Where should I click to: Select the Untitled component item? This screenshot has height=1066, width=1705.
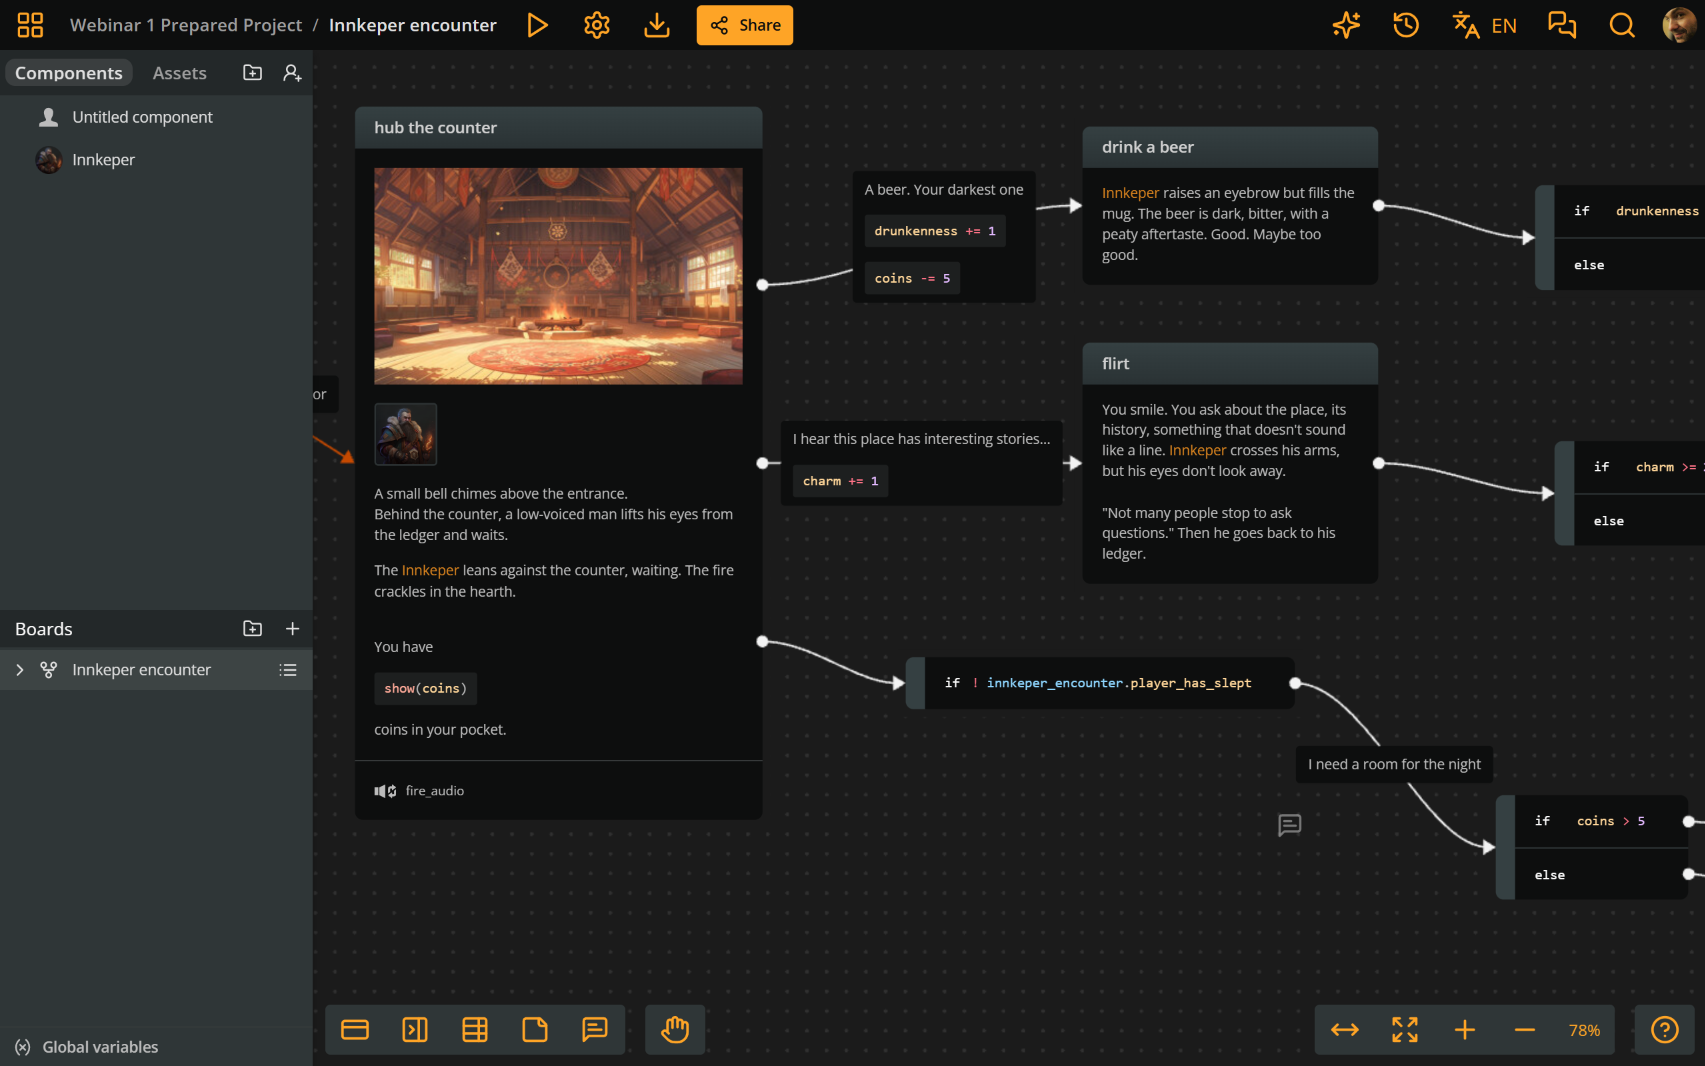156,117
